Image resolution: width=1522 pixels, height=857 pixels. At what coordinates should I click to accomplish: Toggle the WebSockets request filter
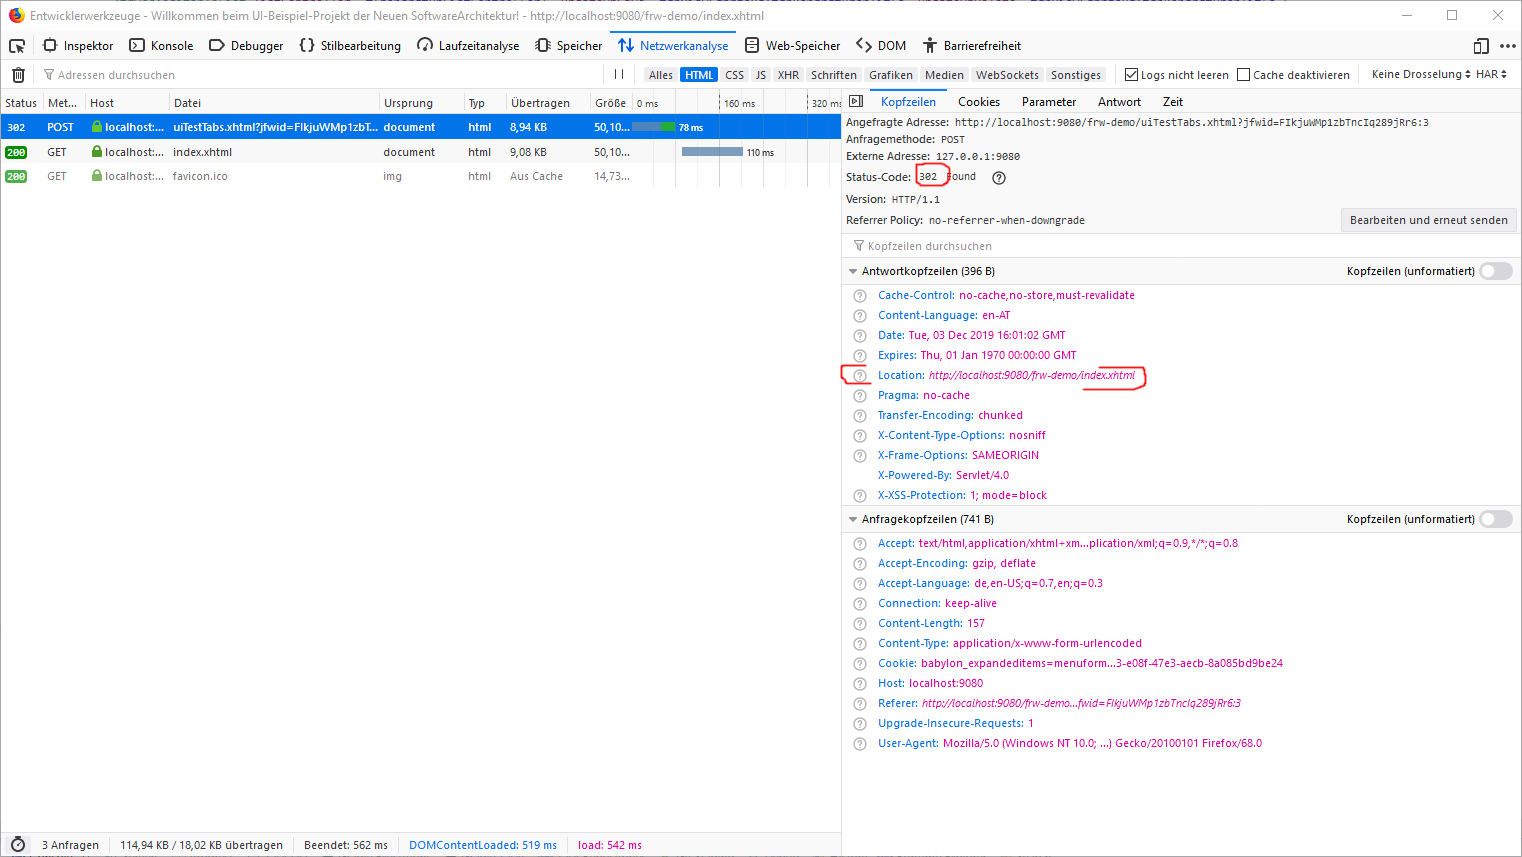point(1007,75)
